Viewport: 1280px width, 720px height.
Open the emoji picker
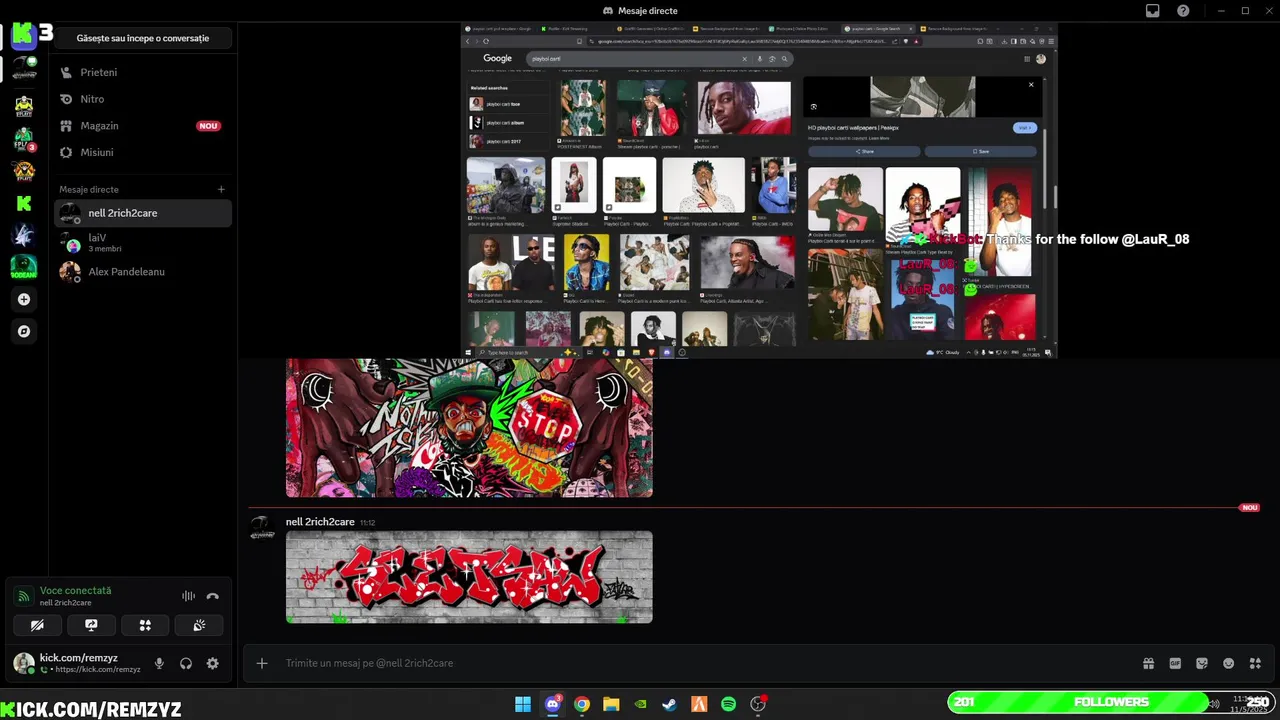pos(1229,663)
